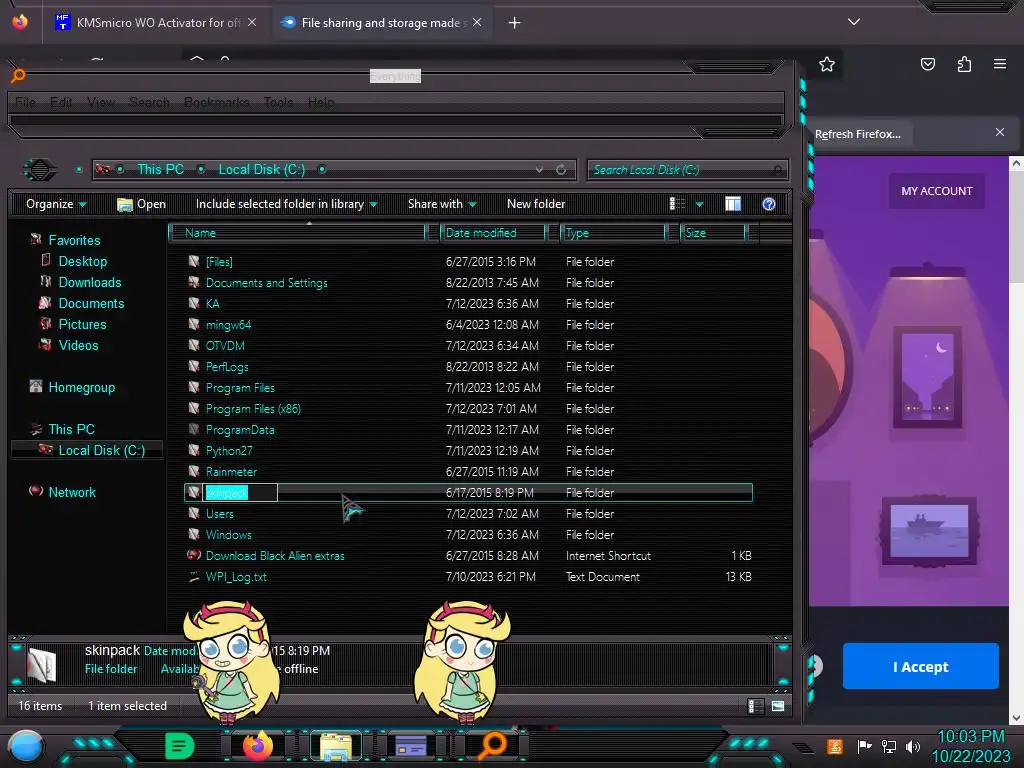
Task: Click the Explorer back navigation button
Action: (40, 170)
